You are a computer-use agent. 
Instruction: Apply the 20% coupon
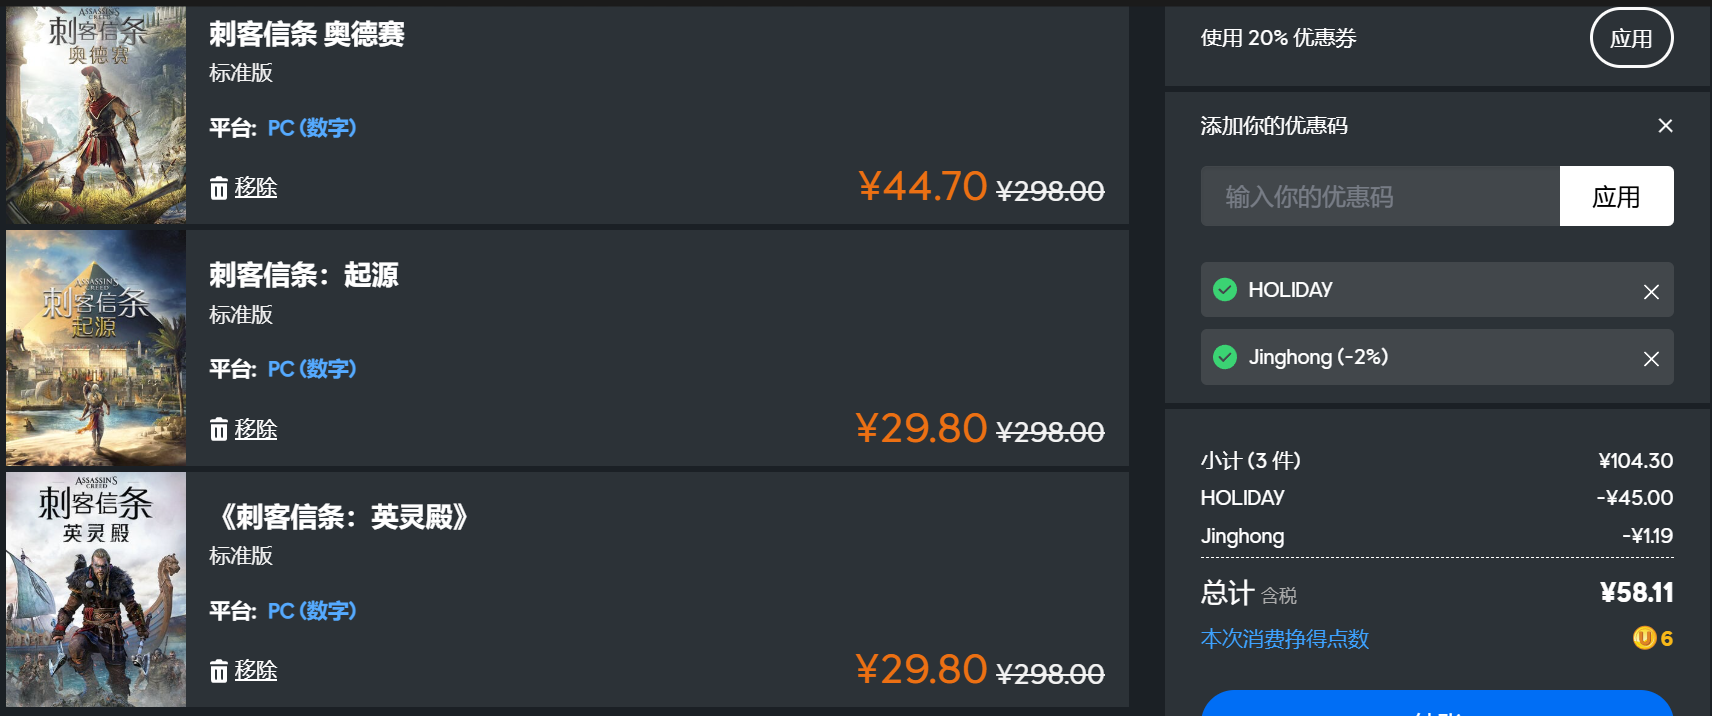(x=1631, y=38)
